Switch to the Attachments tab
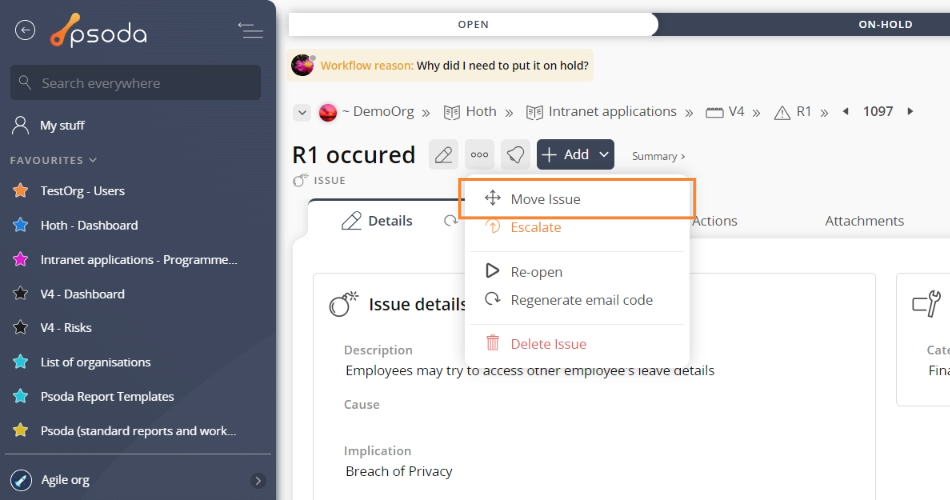The image size is (950, 500). coord(864,221)
